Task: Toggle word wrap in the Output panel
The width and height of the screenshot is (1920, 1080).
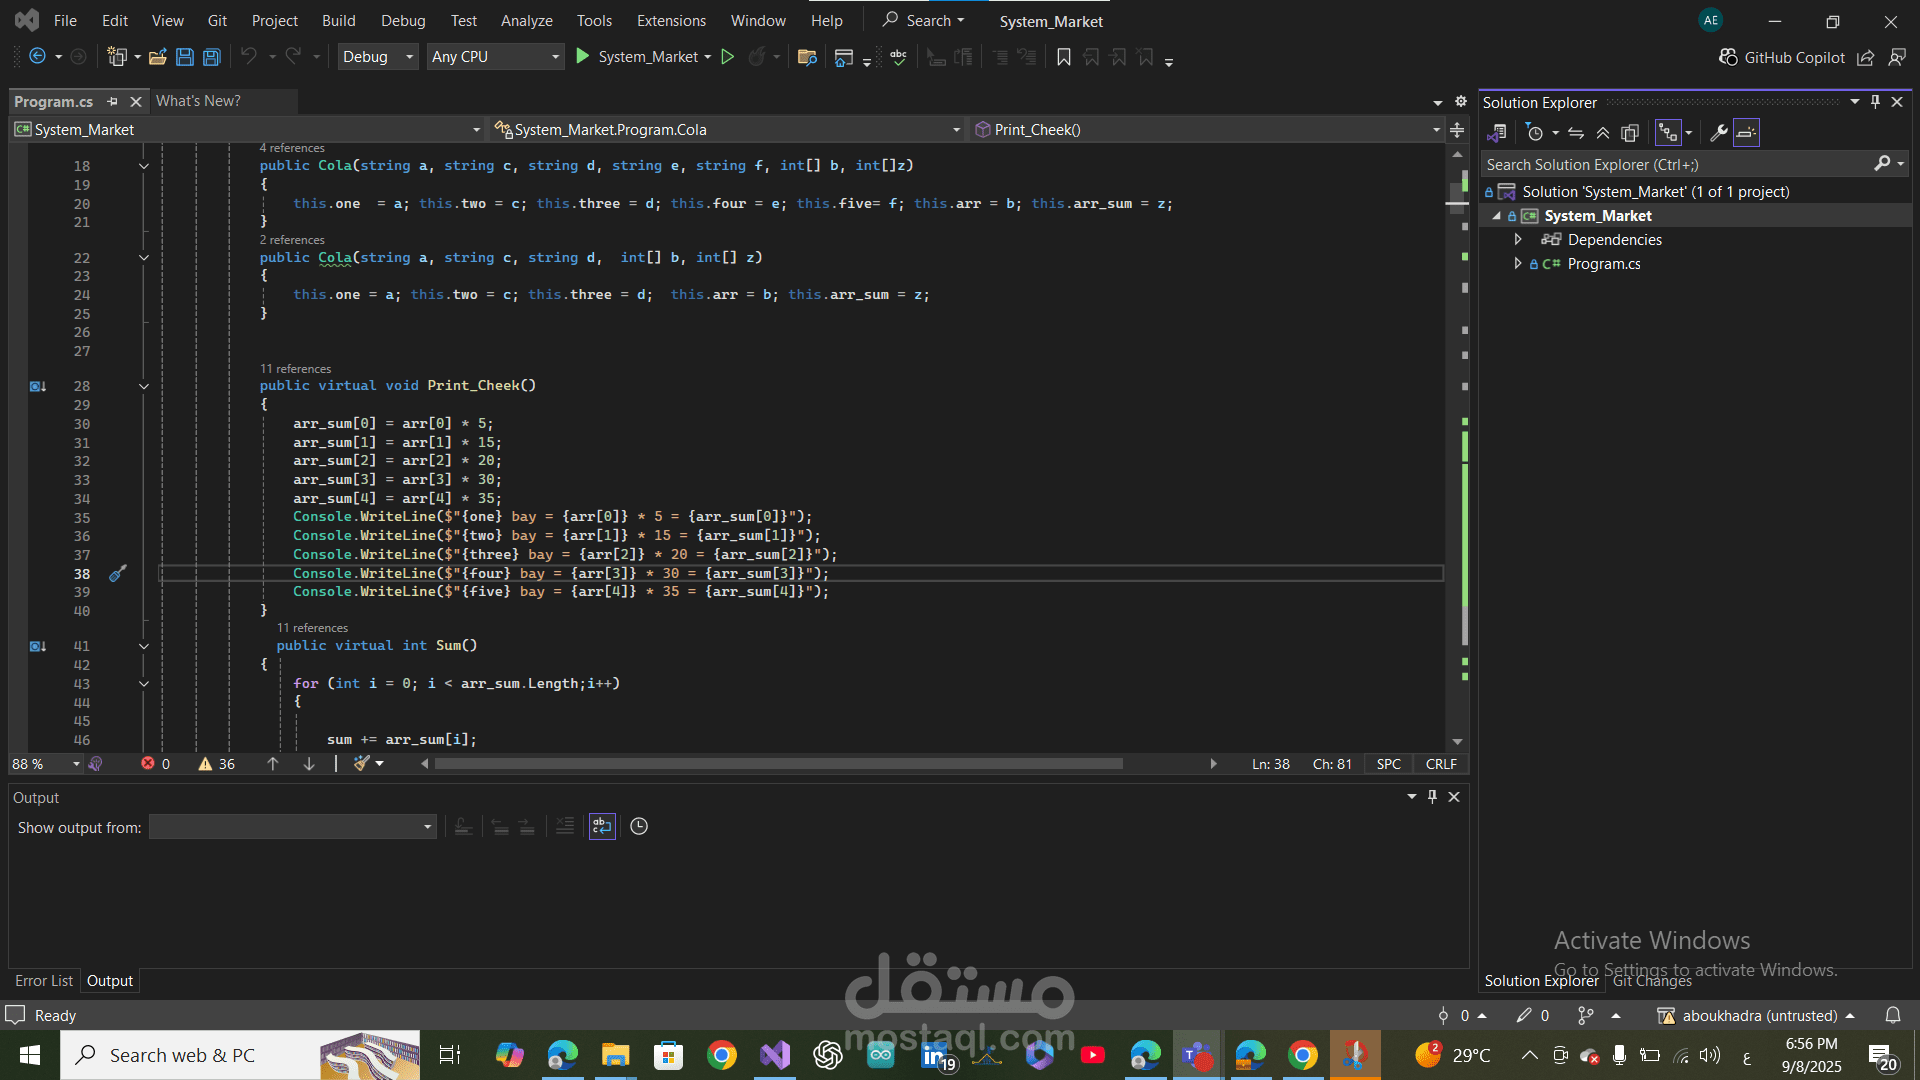Action: (602, 826)
